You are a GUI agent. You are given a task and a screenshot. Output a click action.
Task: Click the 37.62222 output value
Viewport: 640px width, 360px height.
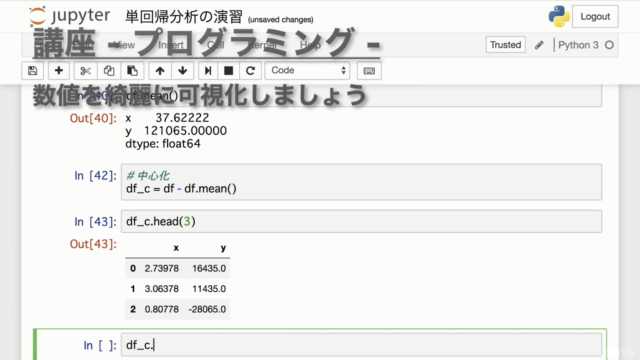[182, 118]
